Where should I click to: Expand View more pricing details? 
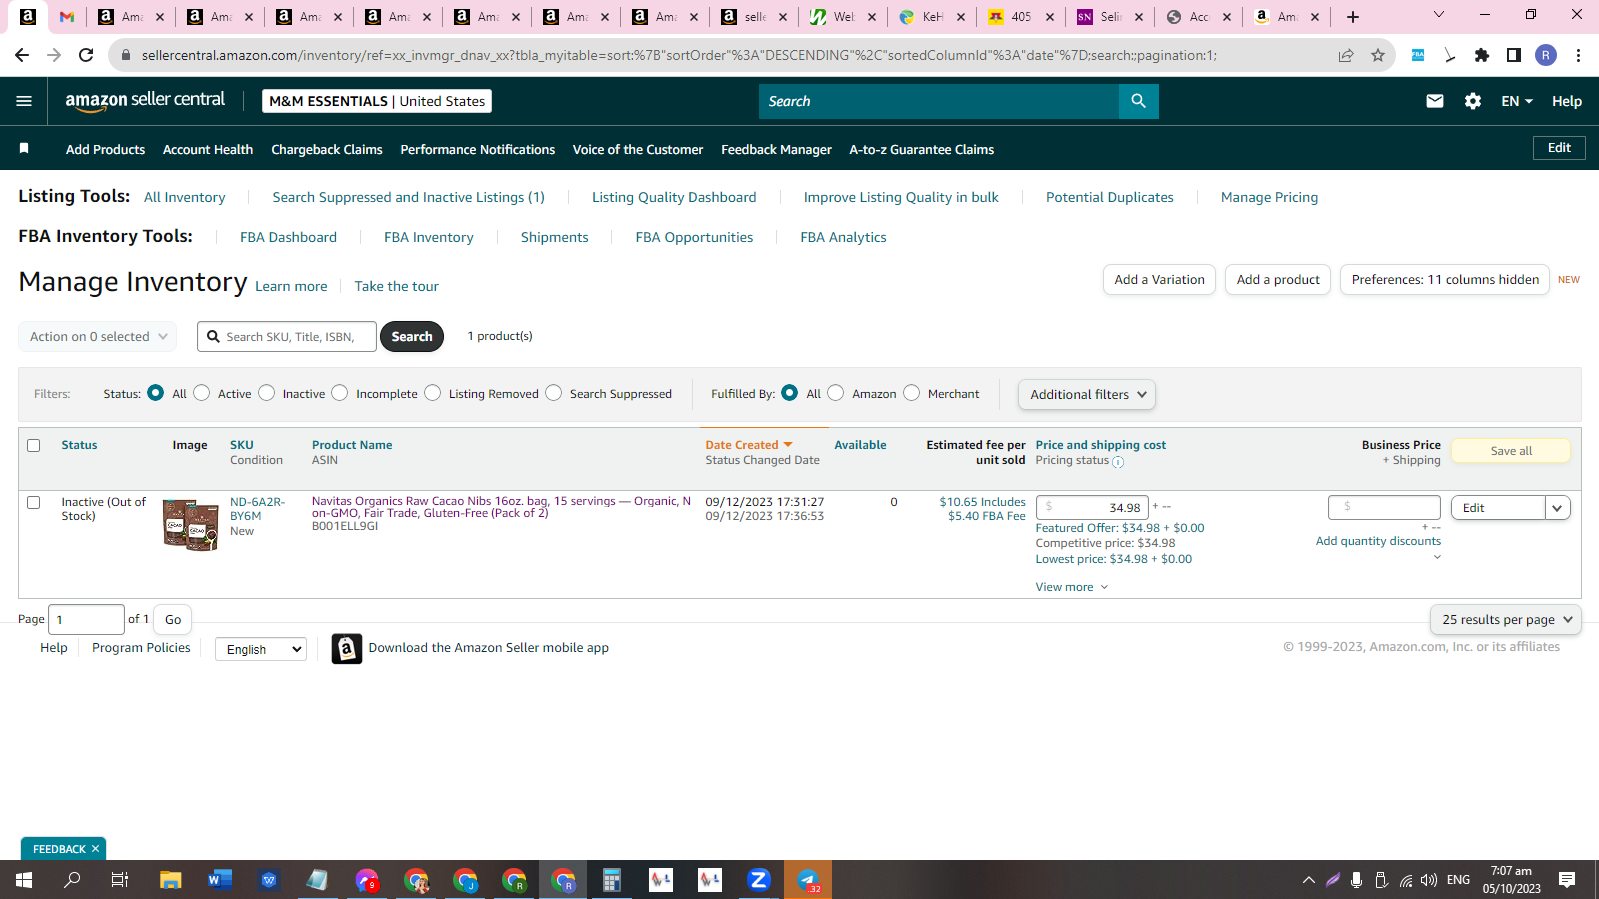click(1072, 587)
